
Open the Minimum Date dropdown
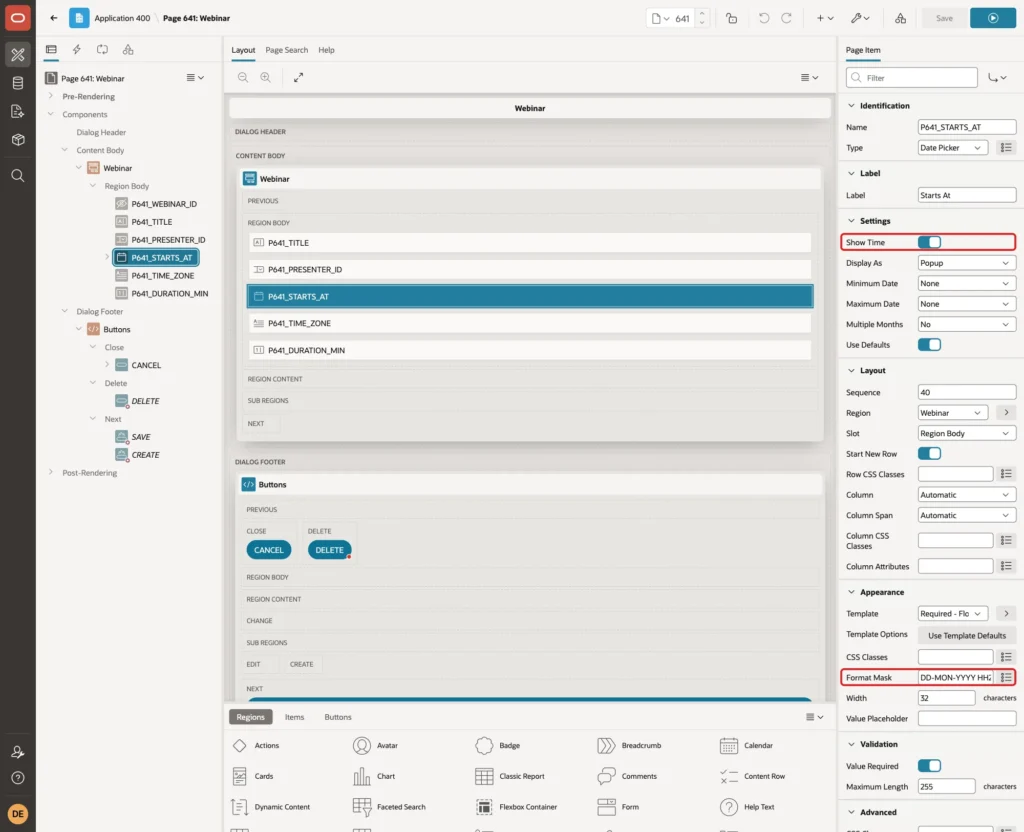(x=967, y=283)
